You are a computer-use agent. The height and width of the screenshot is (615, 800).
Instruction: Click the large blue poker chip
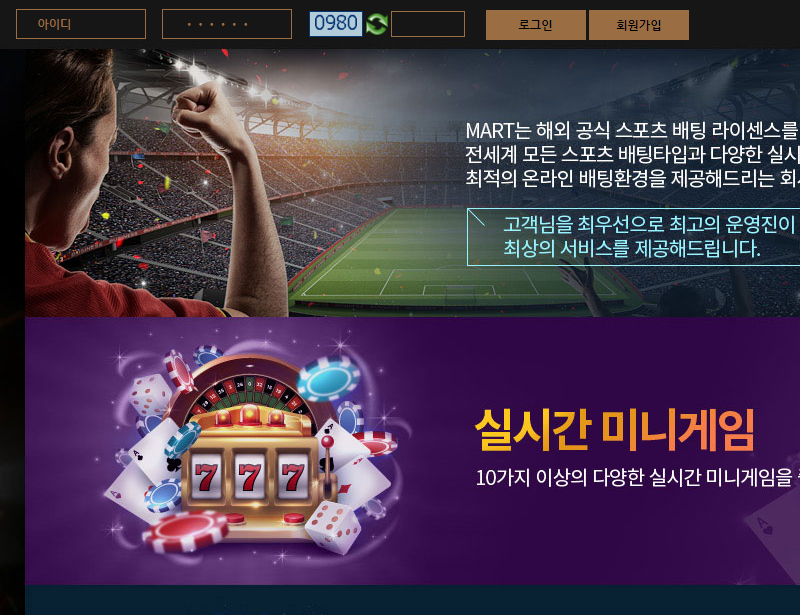(330, 379)
